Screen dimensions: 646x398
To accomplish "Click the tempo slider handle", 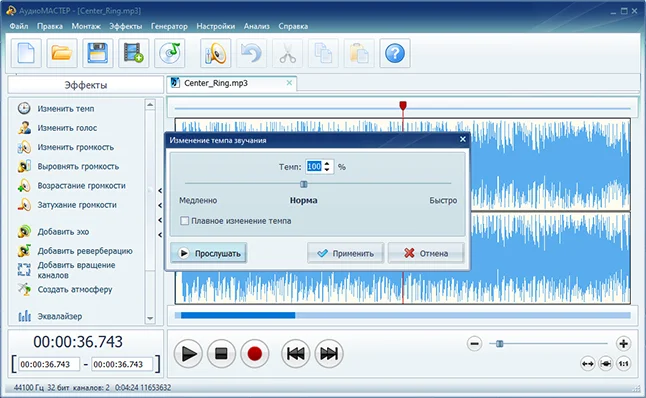I will [304, 184].
